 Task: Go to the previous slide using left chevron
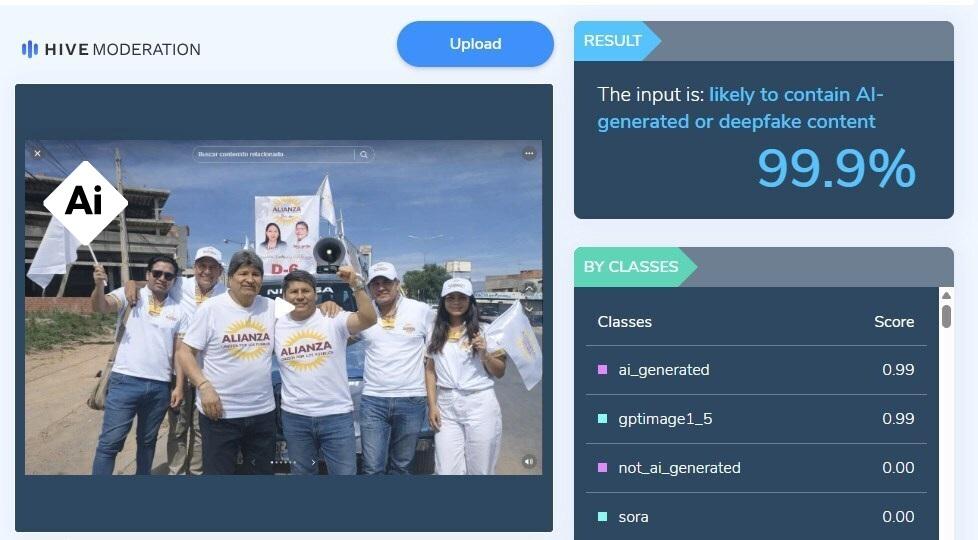[253, 463]
